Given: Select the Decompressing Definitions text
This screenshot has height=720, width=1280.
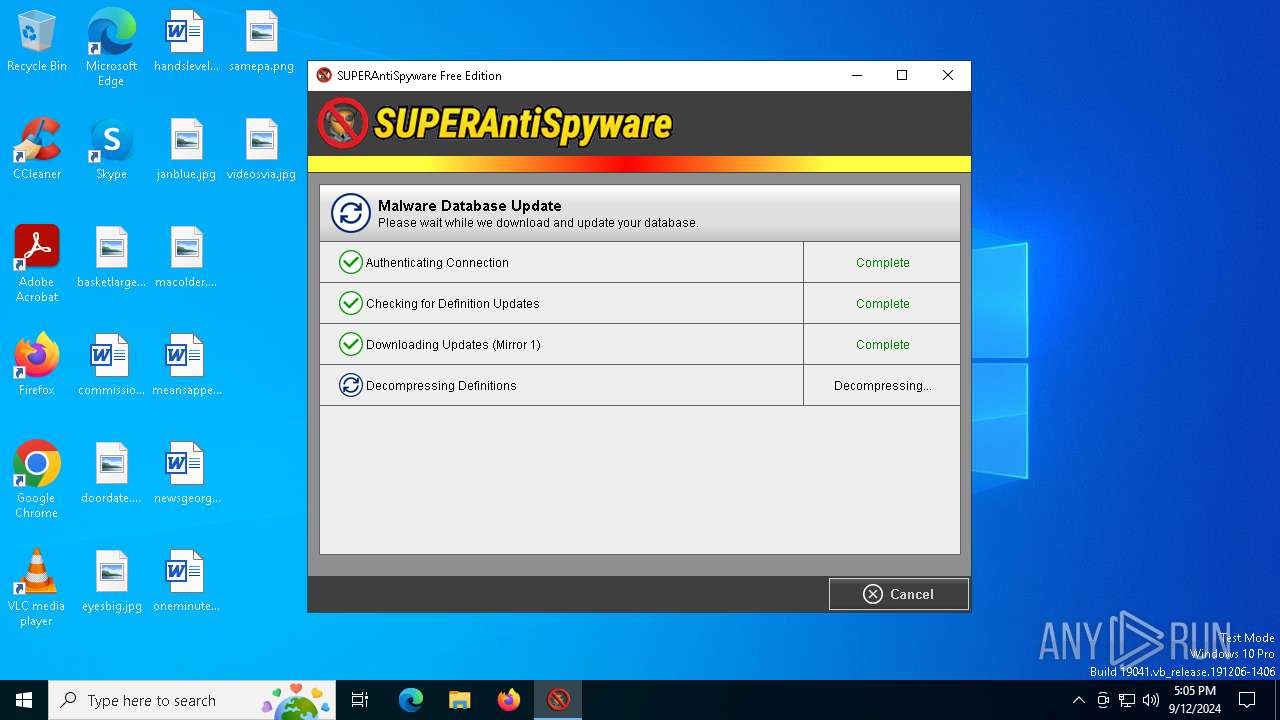Looking at the screenshot, I should 441,386.
